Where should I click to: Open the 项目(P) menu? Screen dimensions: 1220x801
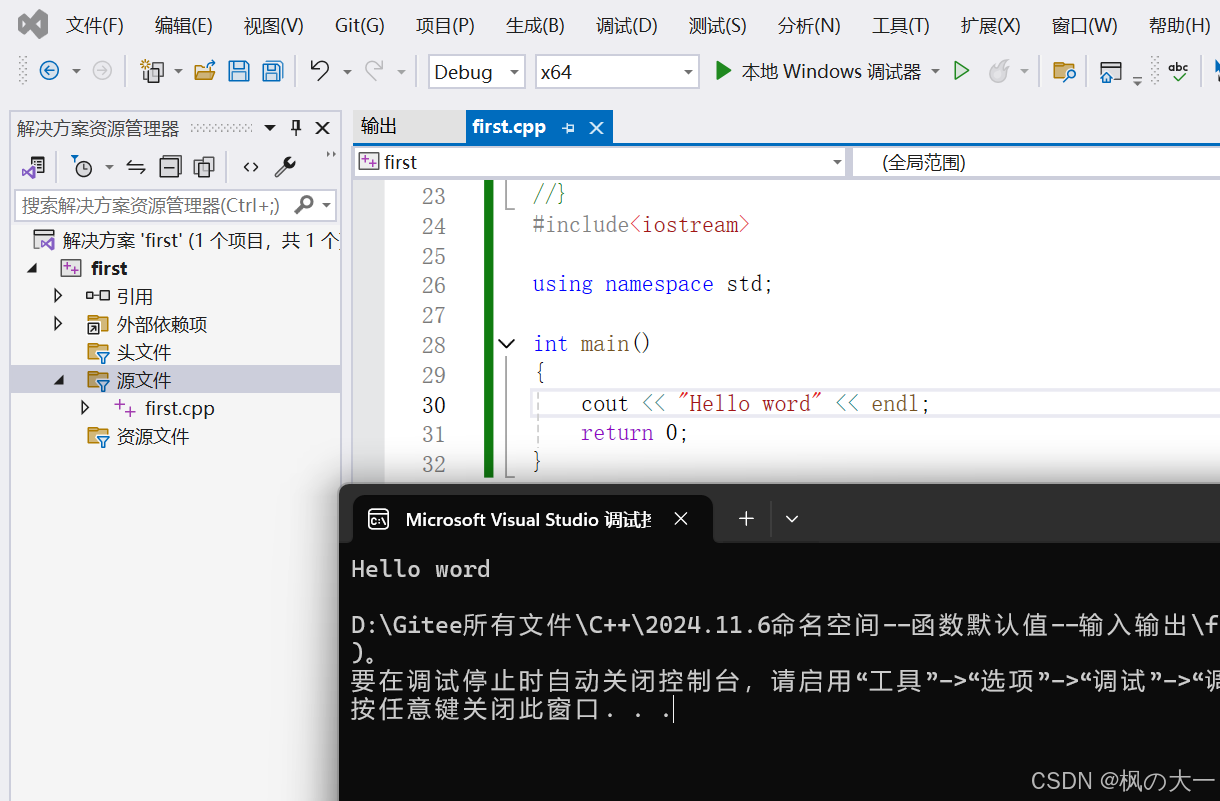(x=445, y=25)
